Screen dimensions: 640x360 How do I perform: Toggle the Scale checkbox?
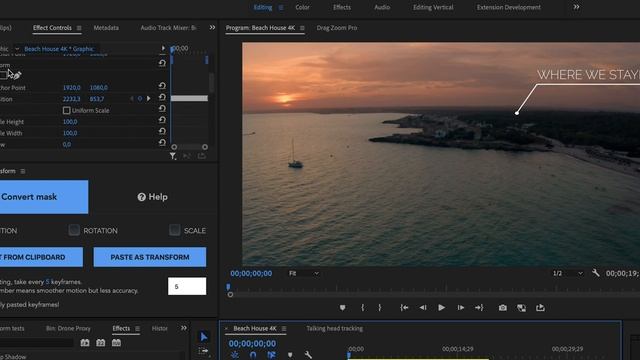(x=175, y=230)
